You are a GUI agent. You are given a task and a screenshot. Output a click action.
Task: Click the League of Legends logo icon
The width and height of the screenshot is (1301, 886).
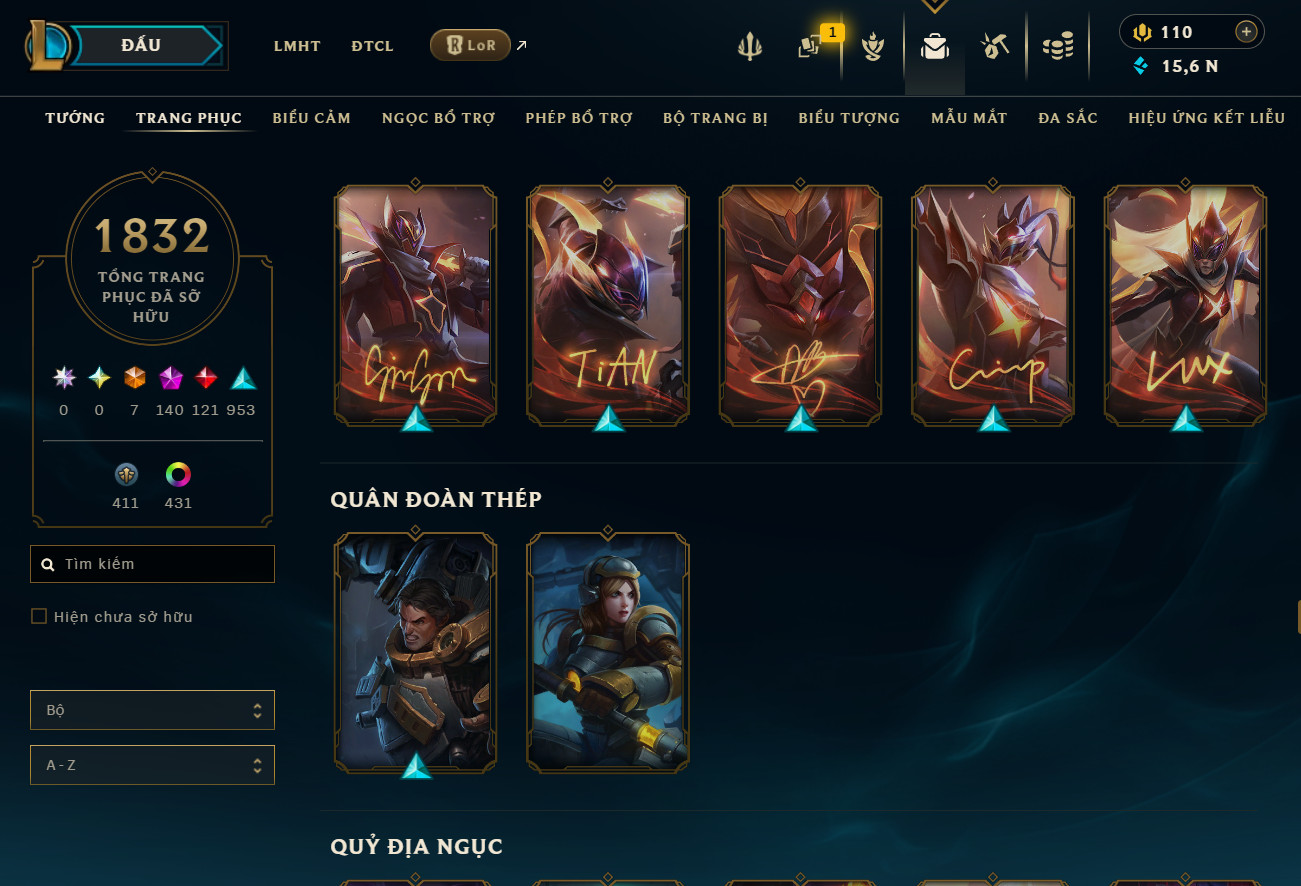pyautogui.click(x=48, y=45)
